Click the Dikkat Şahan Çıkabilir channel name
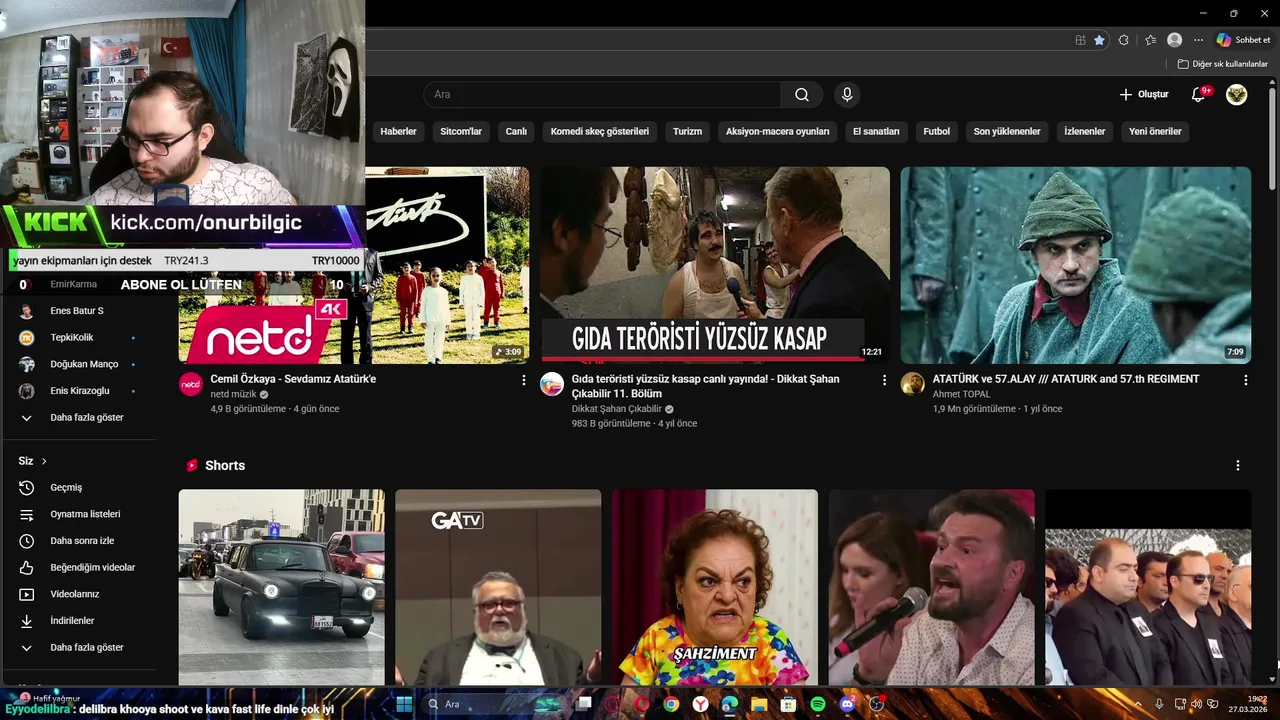1280x720 pixels. tap(616, 409)
